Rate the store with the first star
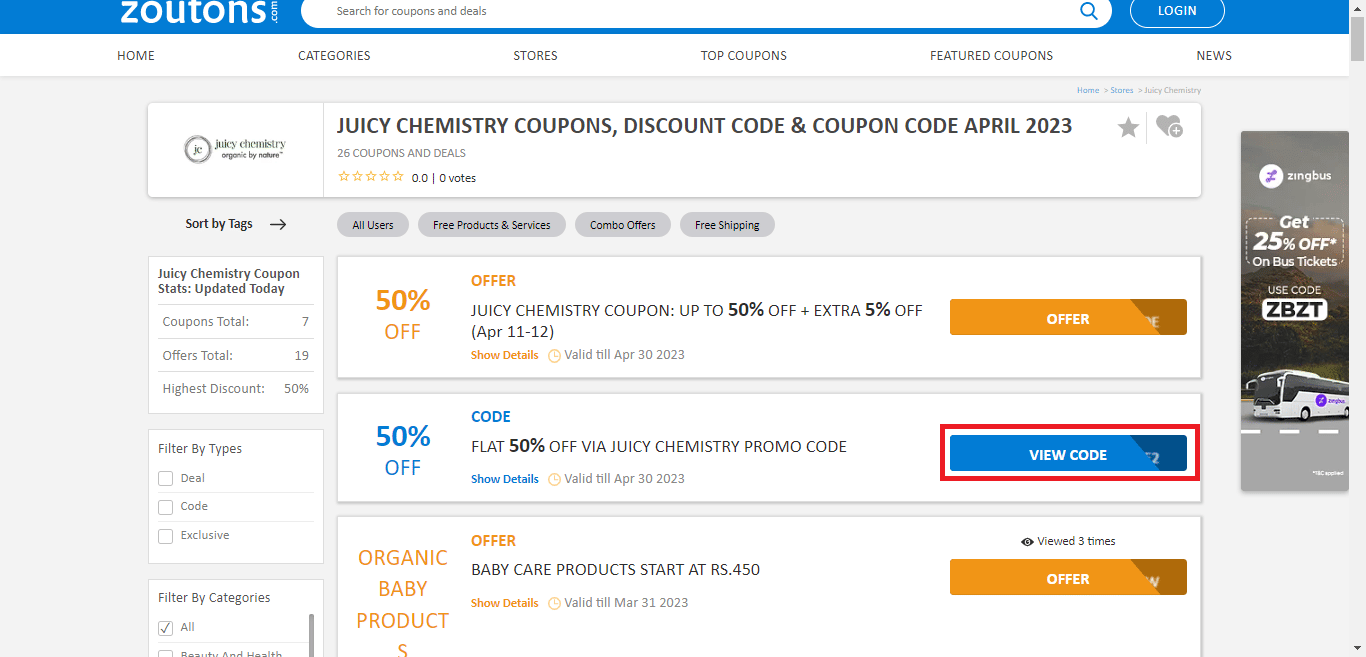The width and height of the screenshot is (1366, 657). click(344, 175)
